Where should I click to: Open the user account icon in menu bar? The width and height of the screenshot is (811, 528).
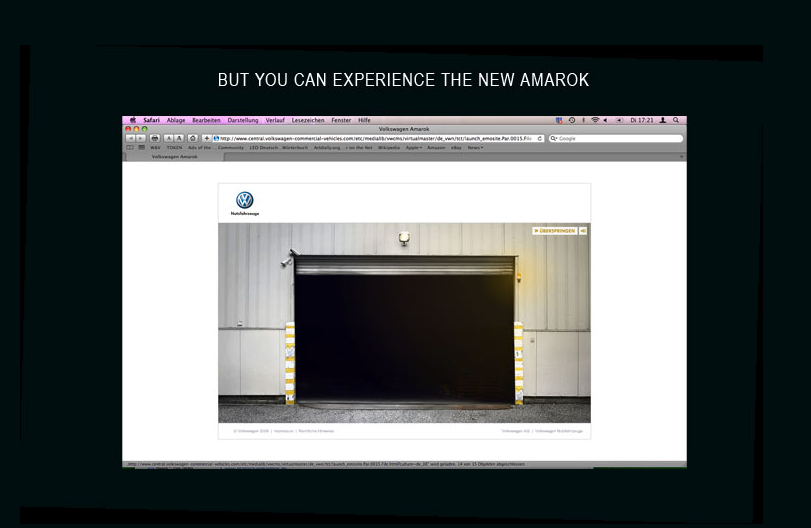coord(663,120)
